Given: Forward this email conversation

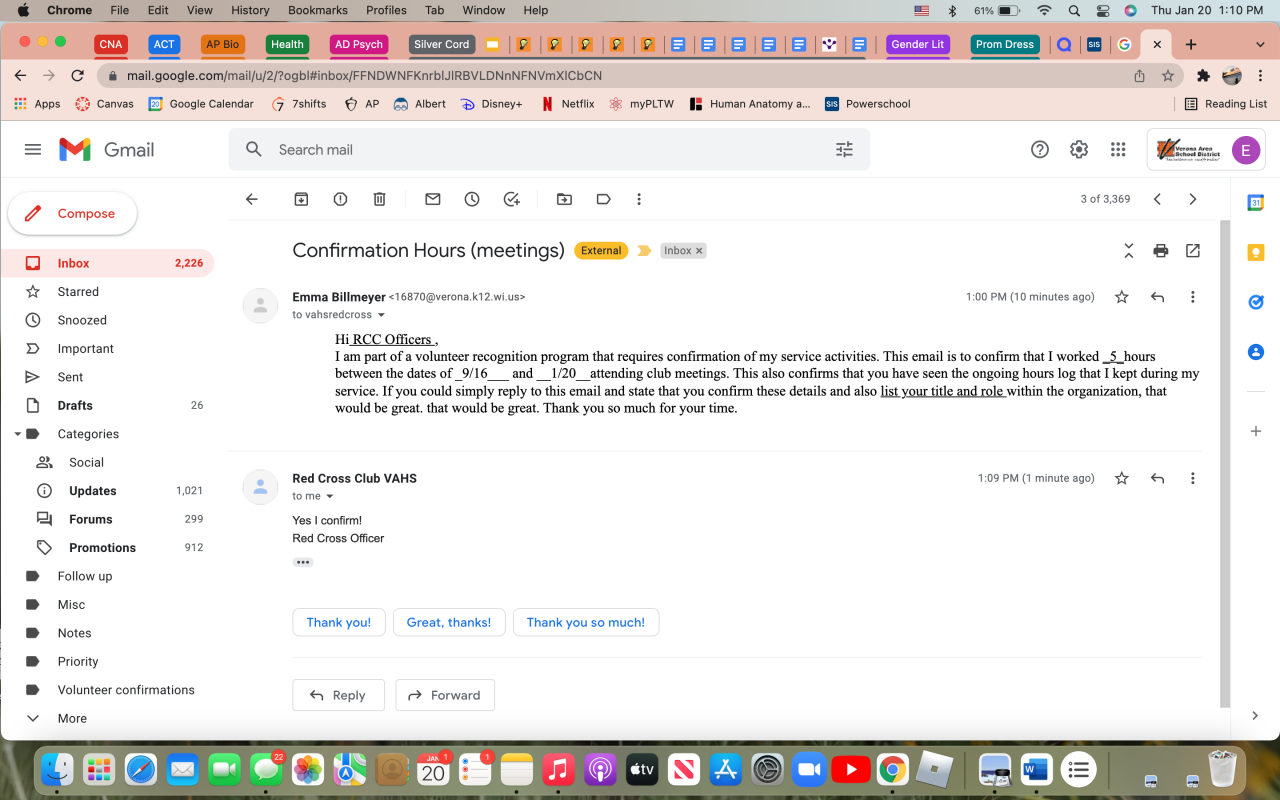Looking at the screenshot, I should 445,695.
